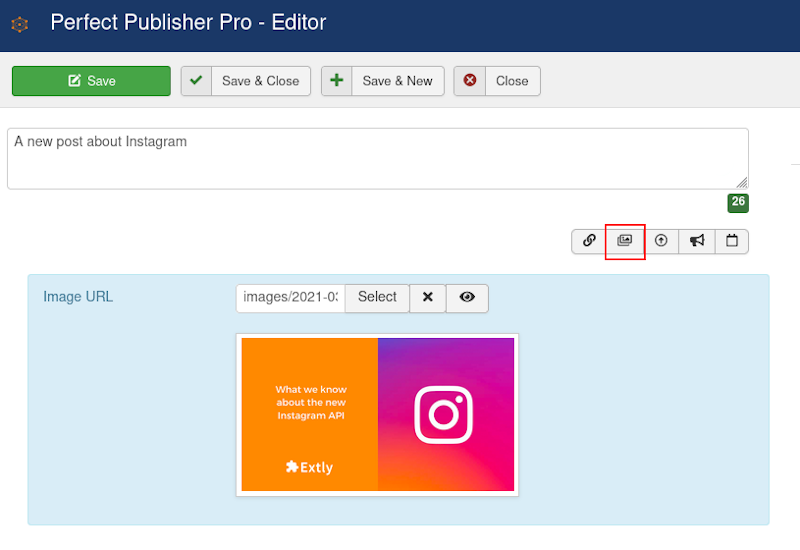The width and height of the screenshot is (800, 550).
Task: Click the textarea resize handle corner
Action: (742, 183)
